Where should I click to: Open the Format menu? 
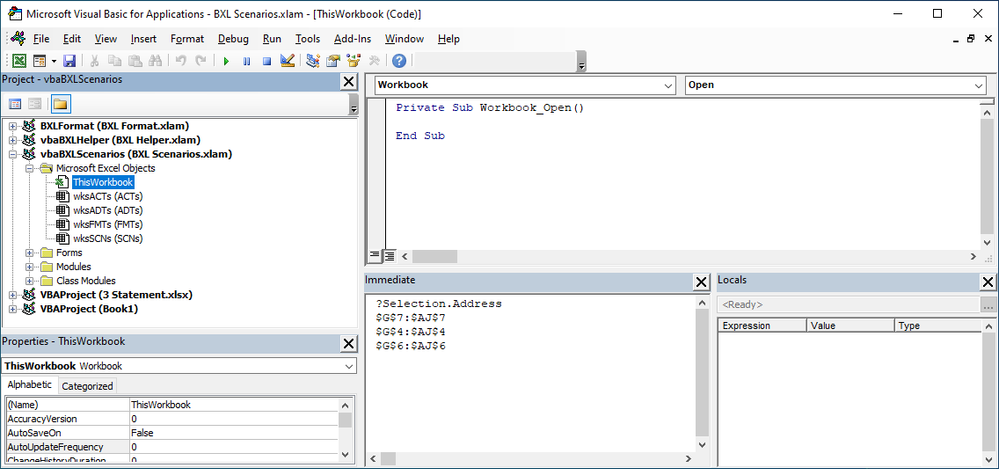pos(187,39)
